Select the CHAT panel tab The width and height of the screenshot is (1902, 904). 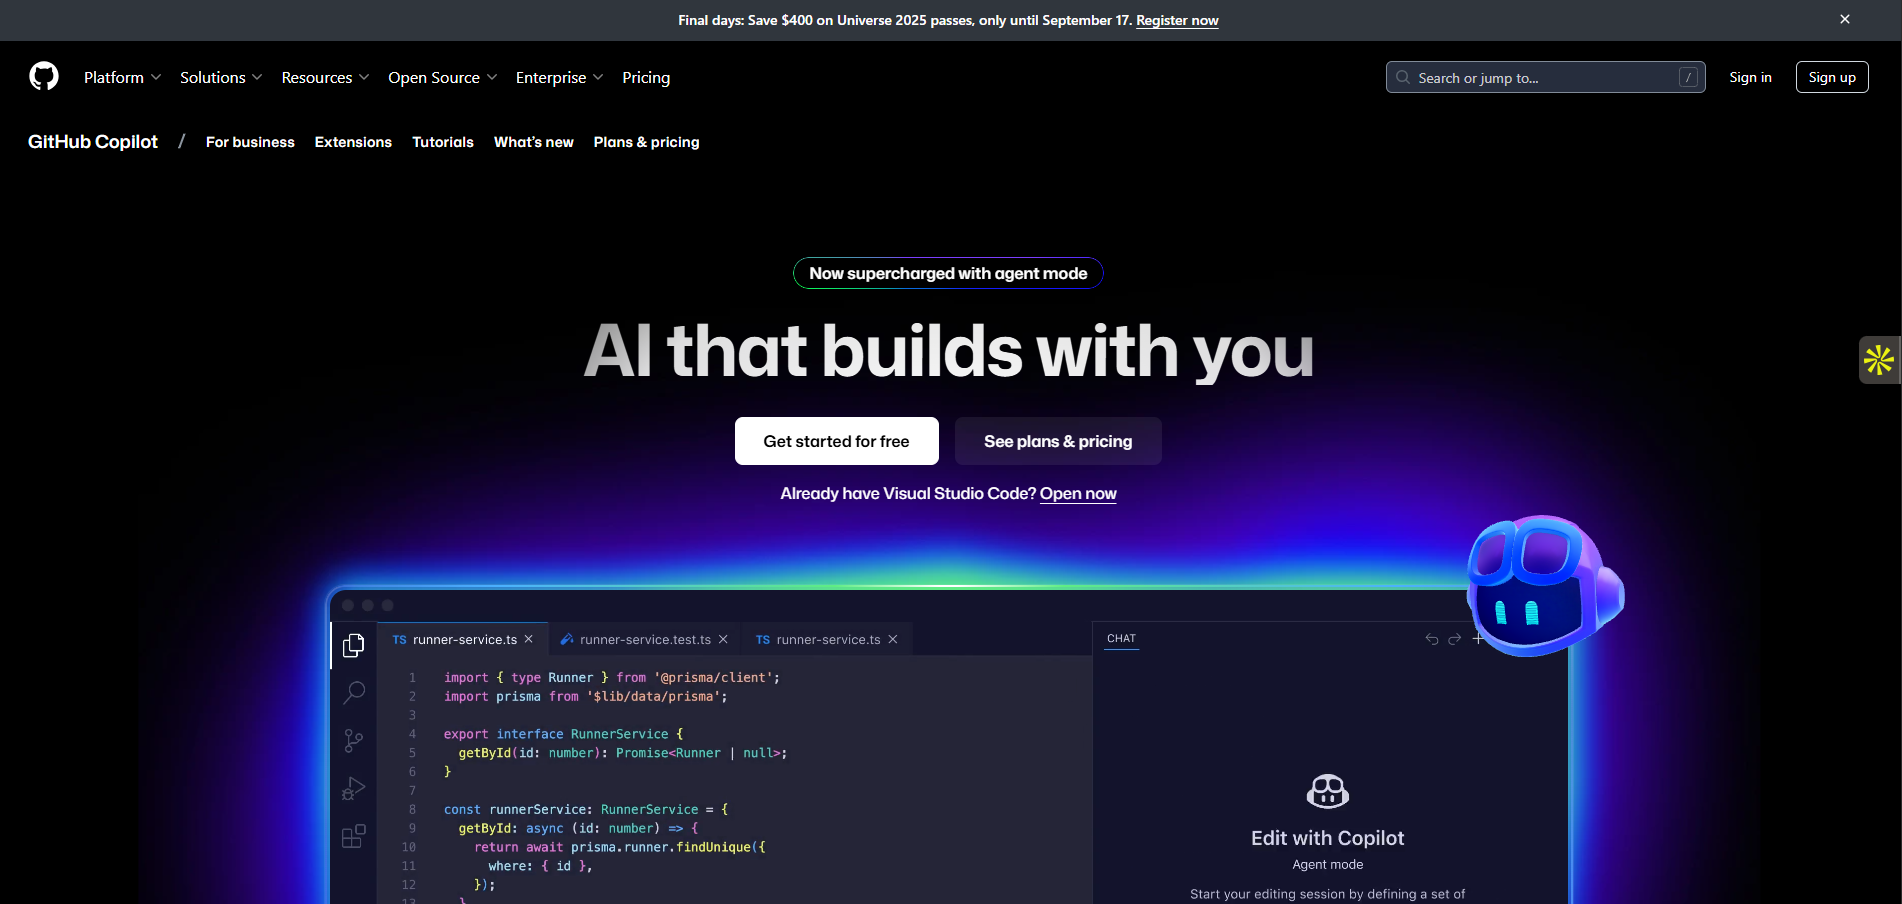(1121, 638)
